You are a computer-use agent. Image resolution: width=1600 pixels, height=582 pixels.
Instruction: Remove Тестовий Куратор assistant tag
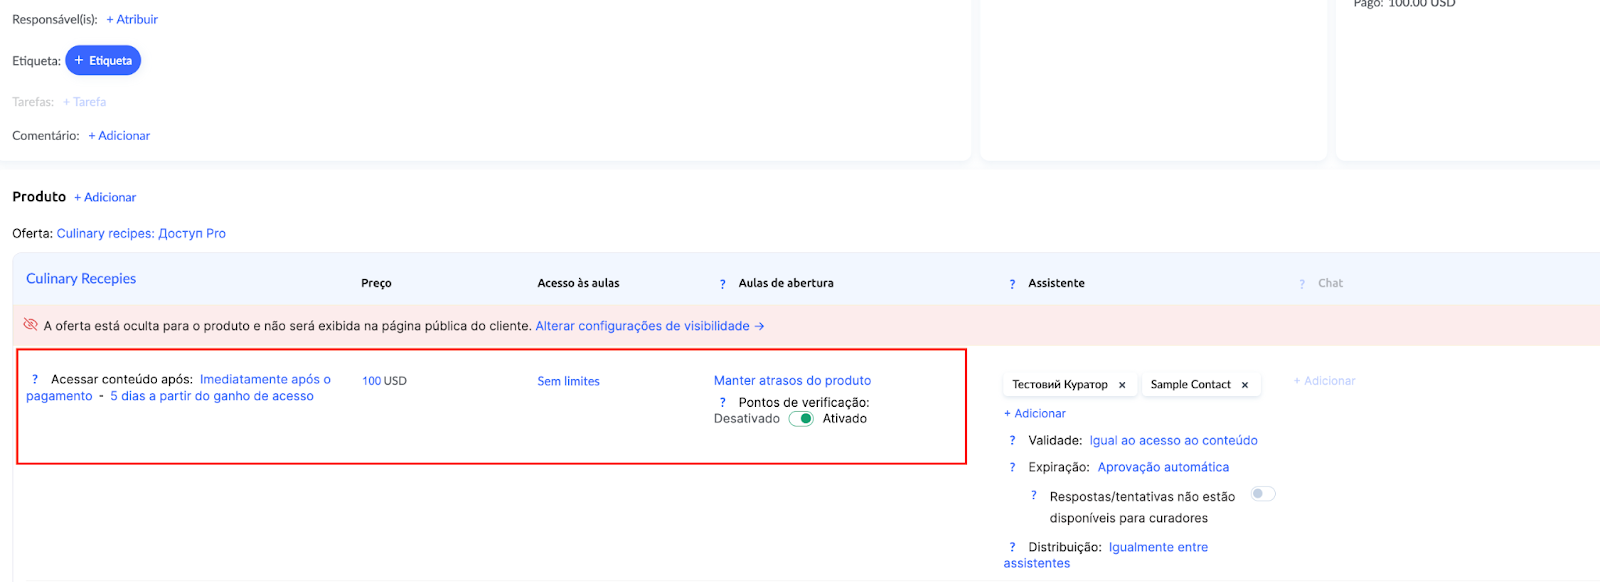tap(1122, 385)
